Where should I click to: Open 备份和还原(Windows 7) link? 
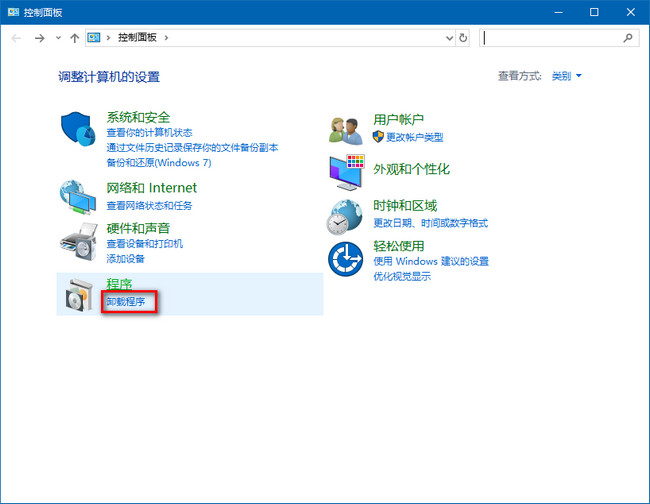click(159, 162)
